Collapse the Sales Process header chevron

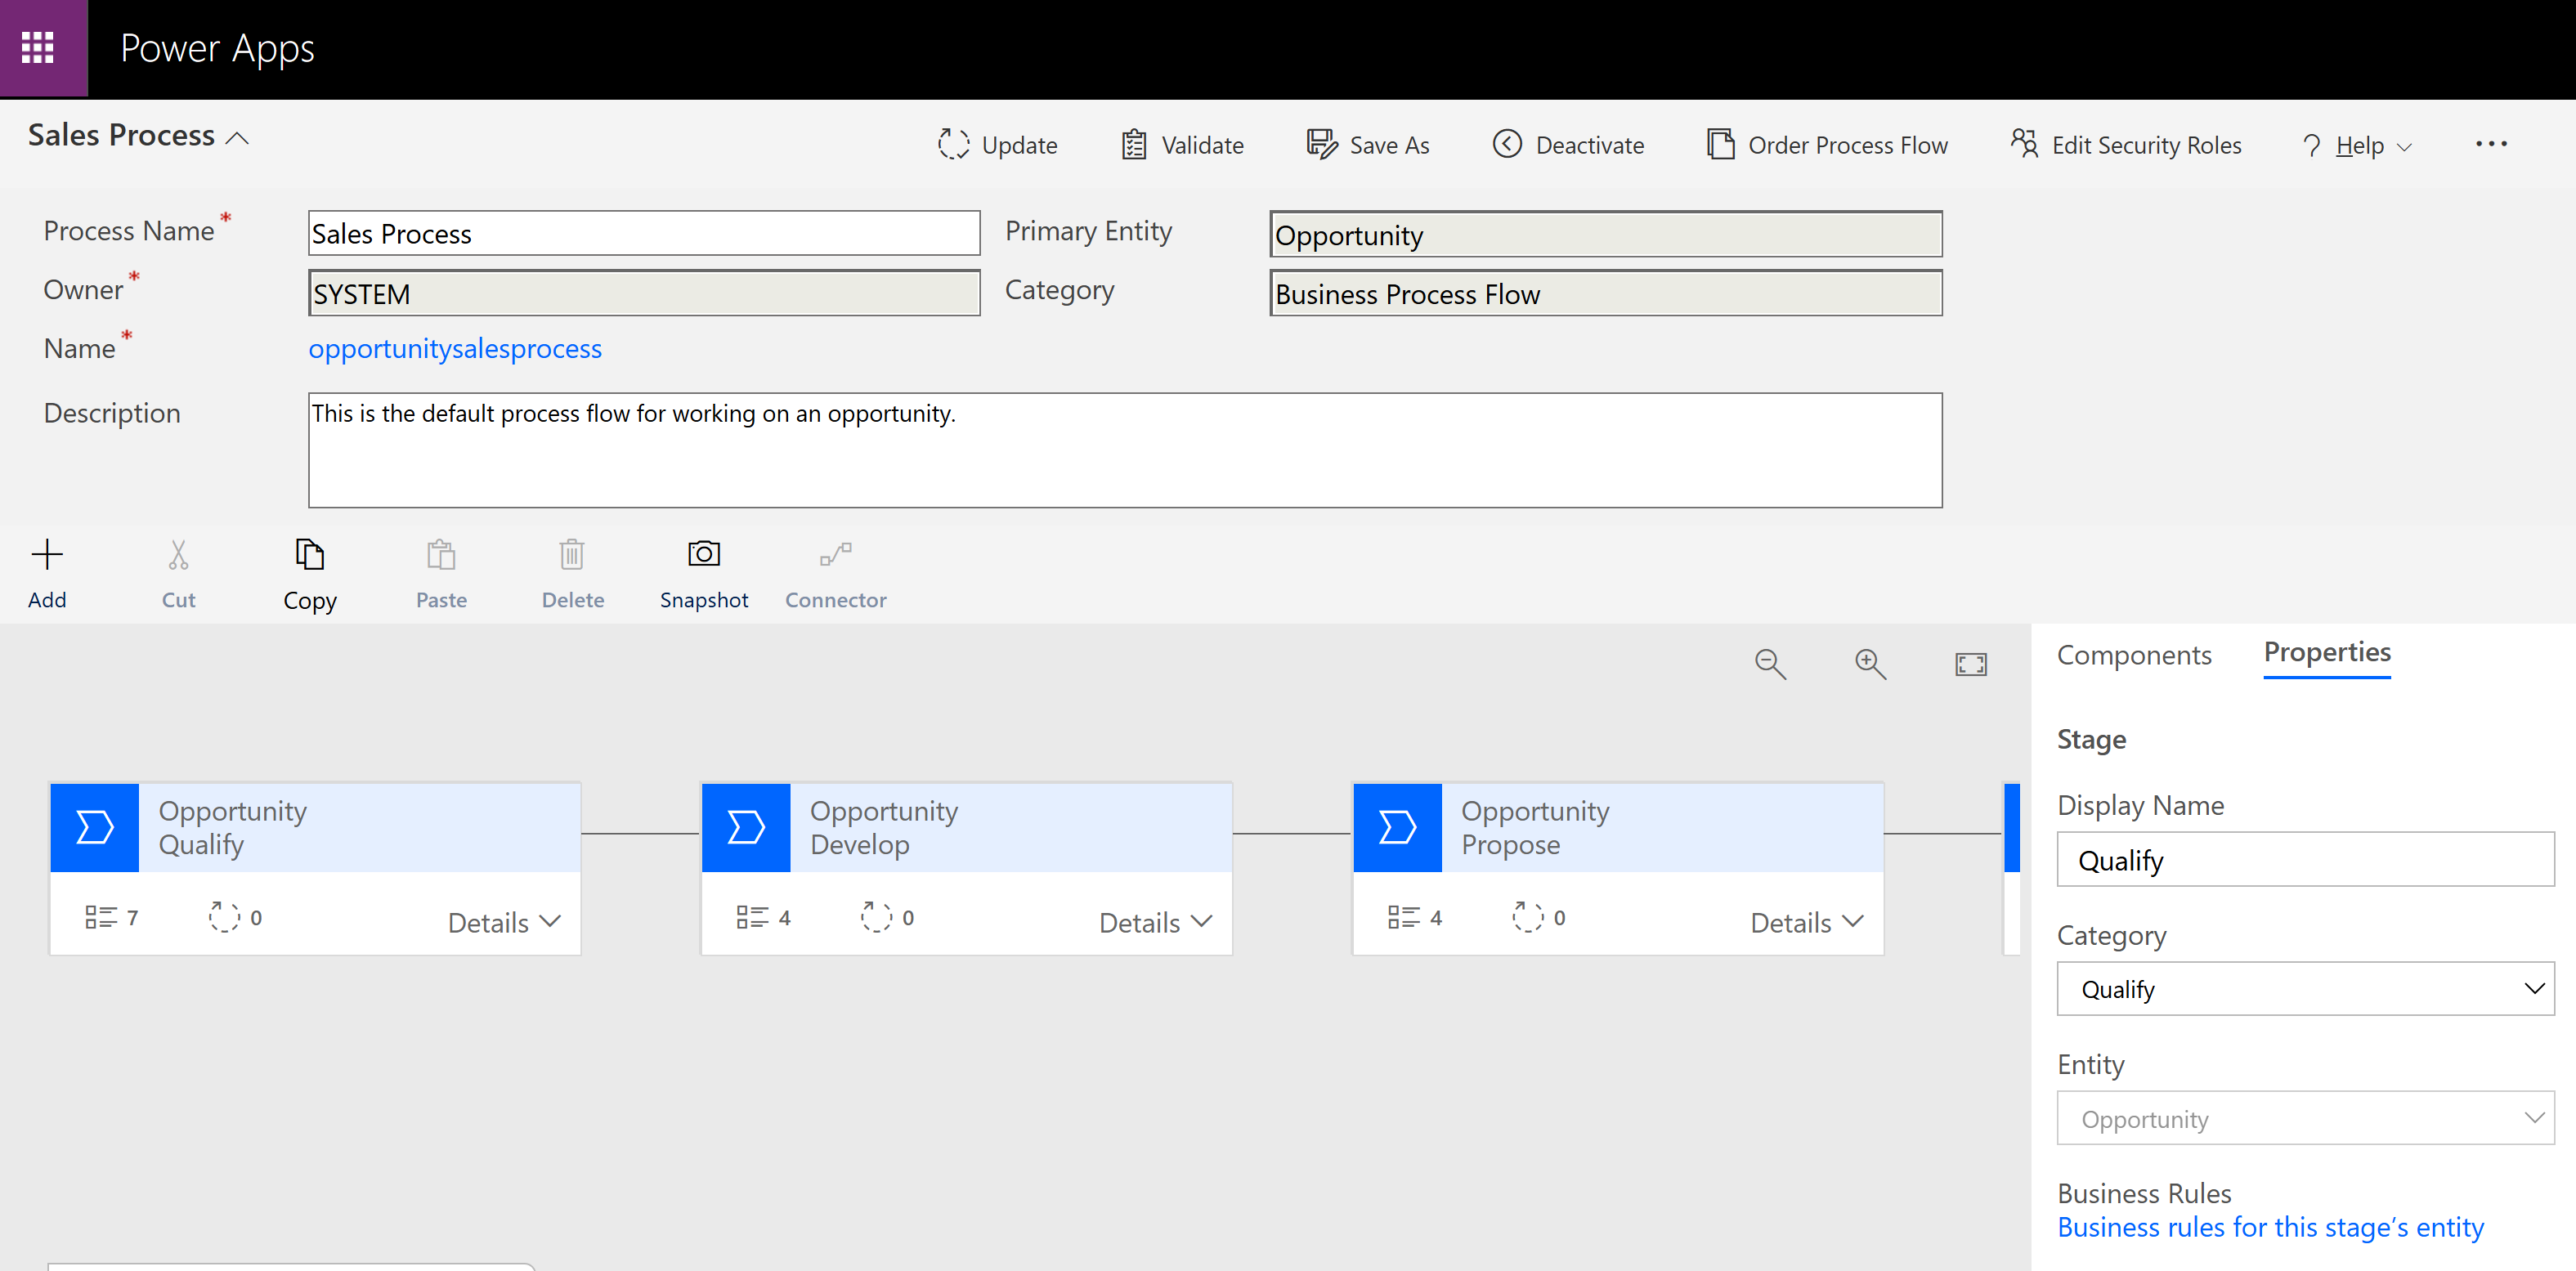coord(238,138)
